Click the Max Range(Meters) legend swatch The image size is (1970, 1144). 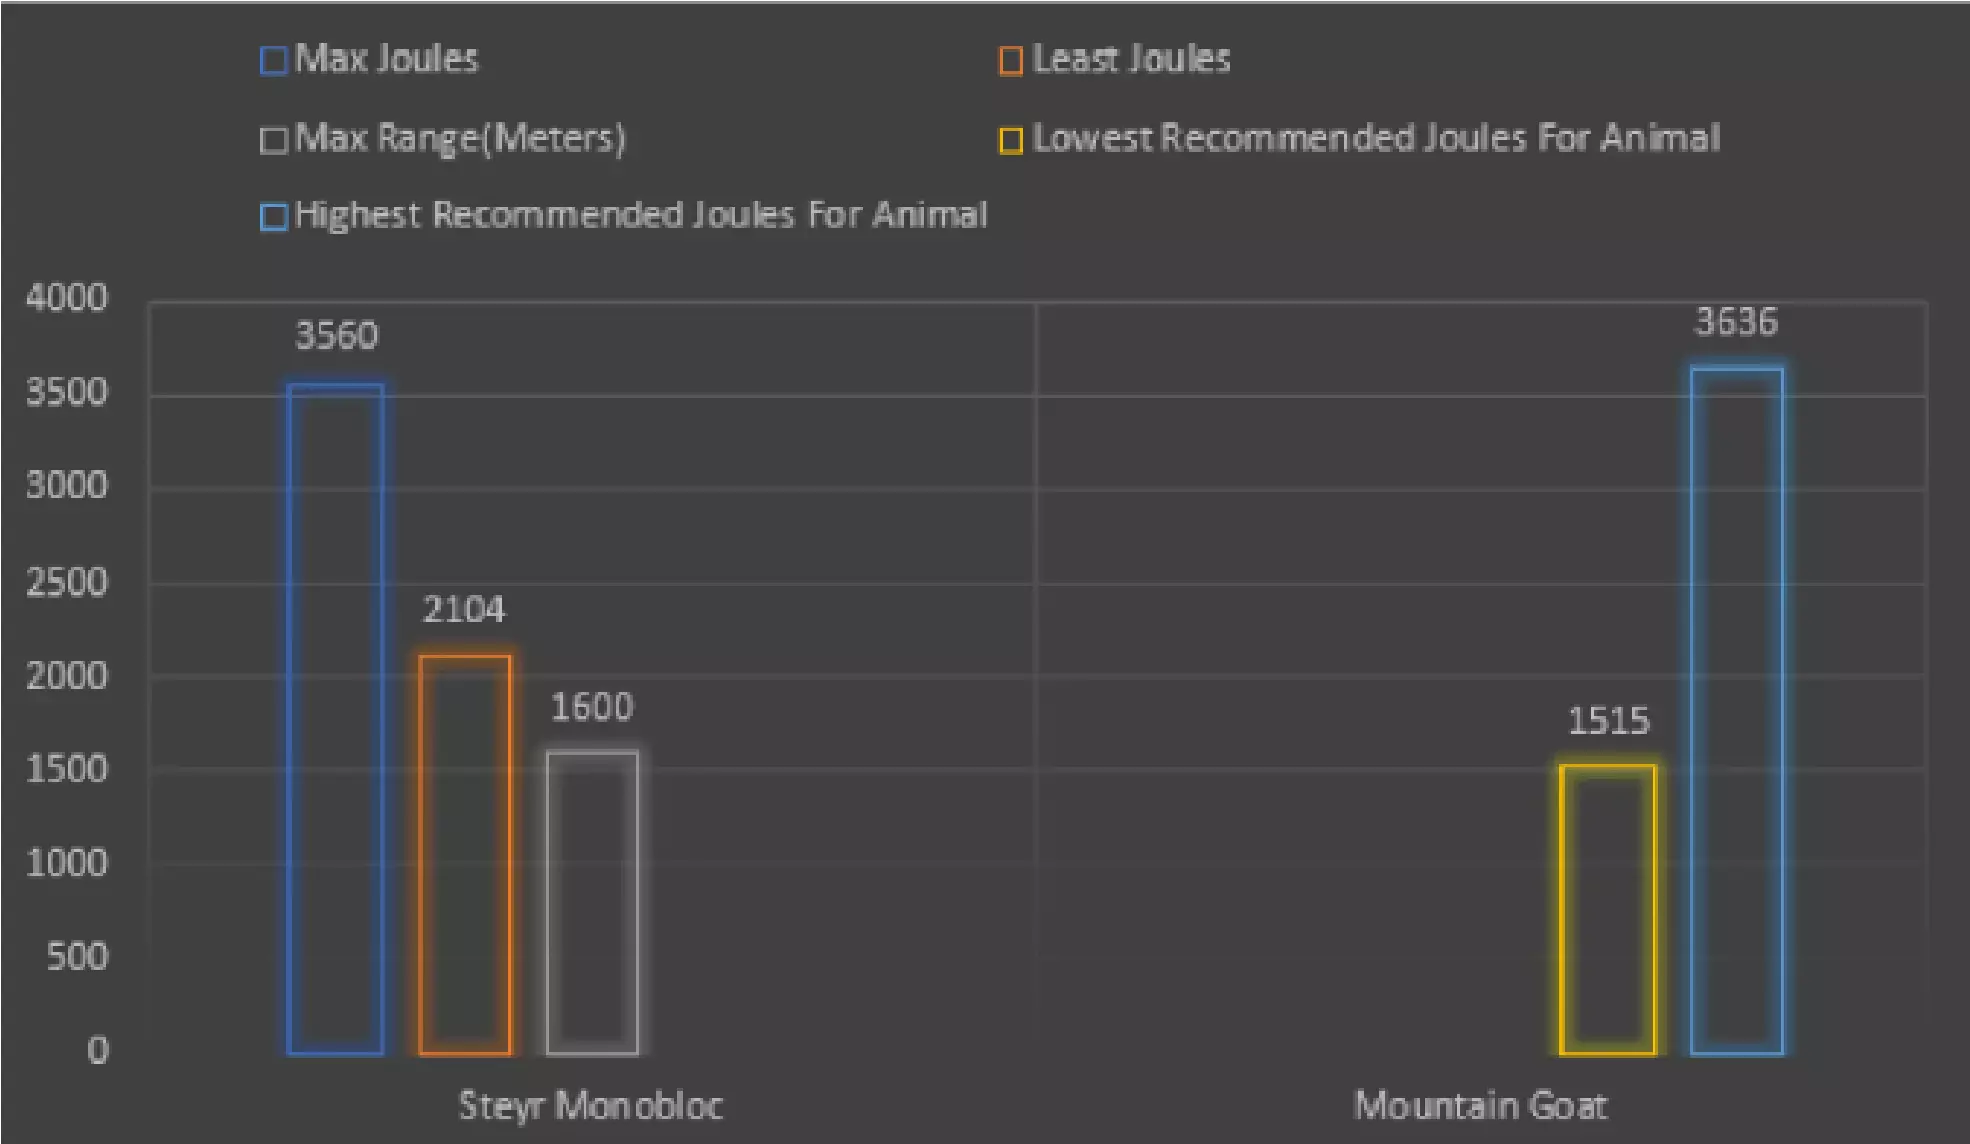273,140
